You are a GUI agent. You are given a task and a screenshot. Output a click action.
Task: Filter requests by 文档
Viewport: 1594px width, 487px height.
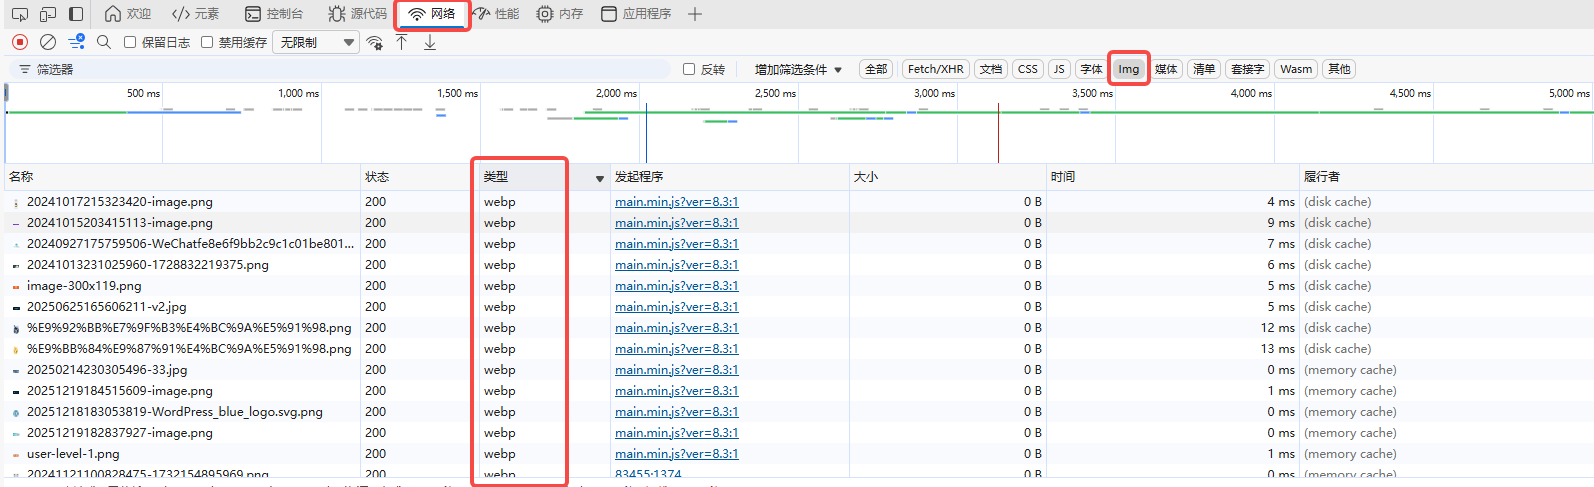click(991, 69)
